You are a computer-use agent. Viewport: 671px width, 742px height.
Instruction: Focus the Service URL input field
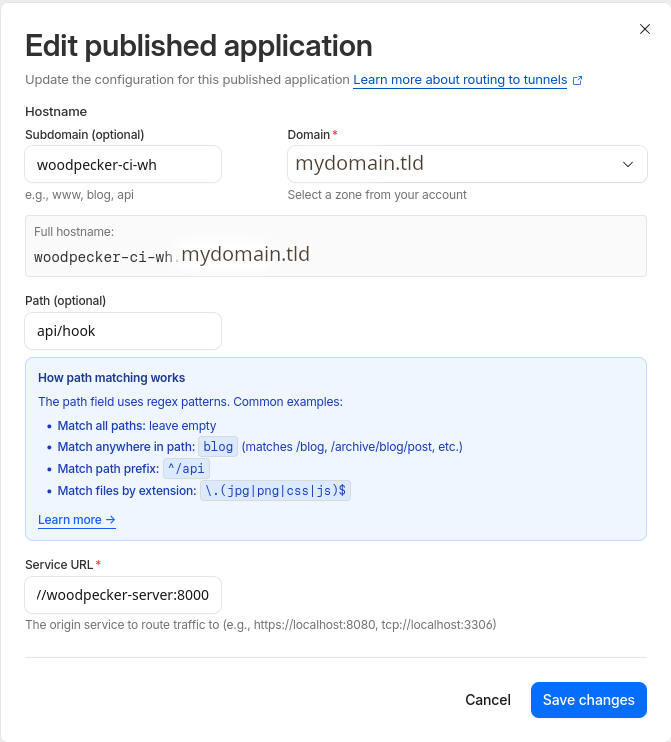[123, 595]
